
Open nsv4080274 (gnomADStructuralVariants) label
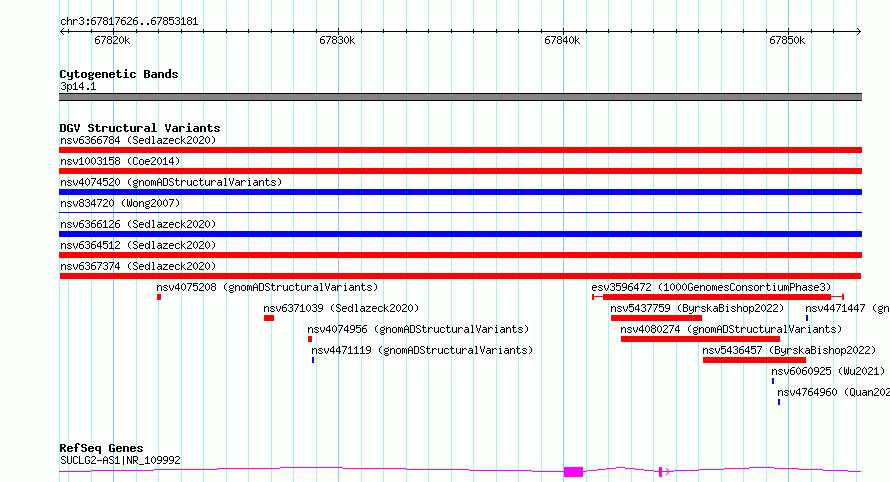(x=731, y=329)
